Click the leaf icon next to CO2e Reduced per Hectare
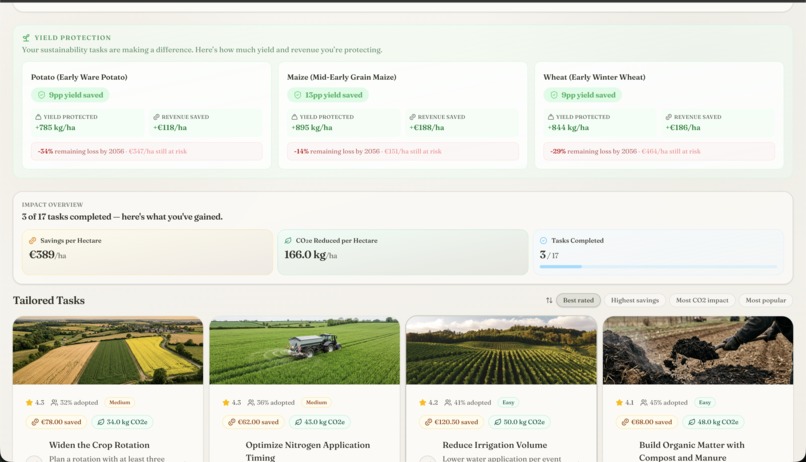 tap(288, 241)
